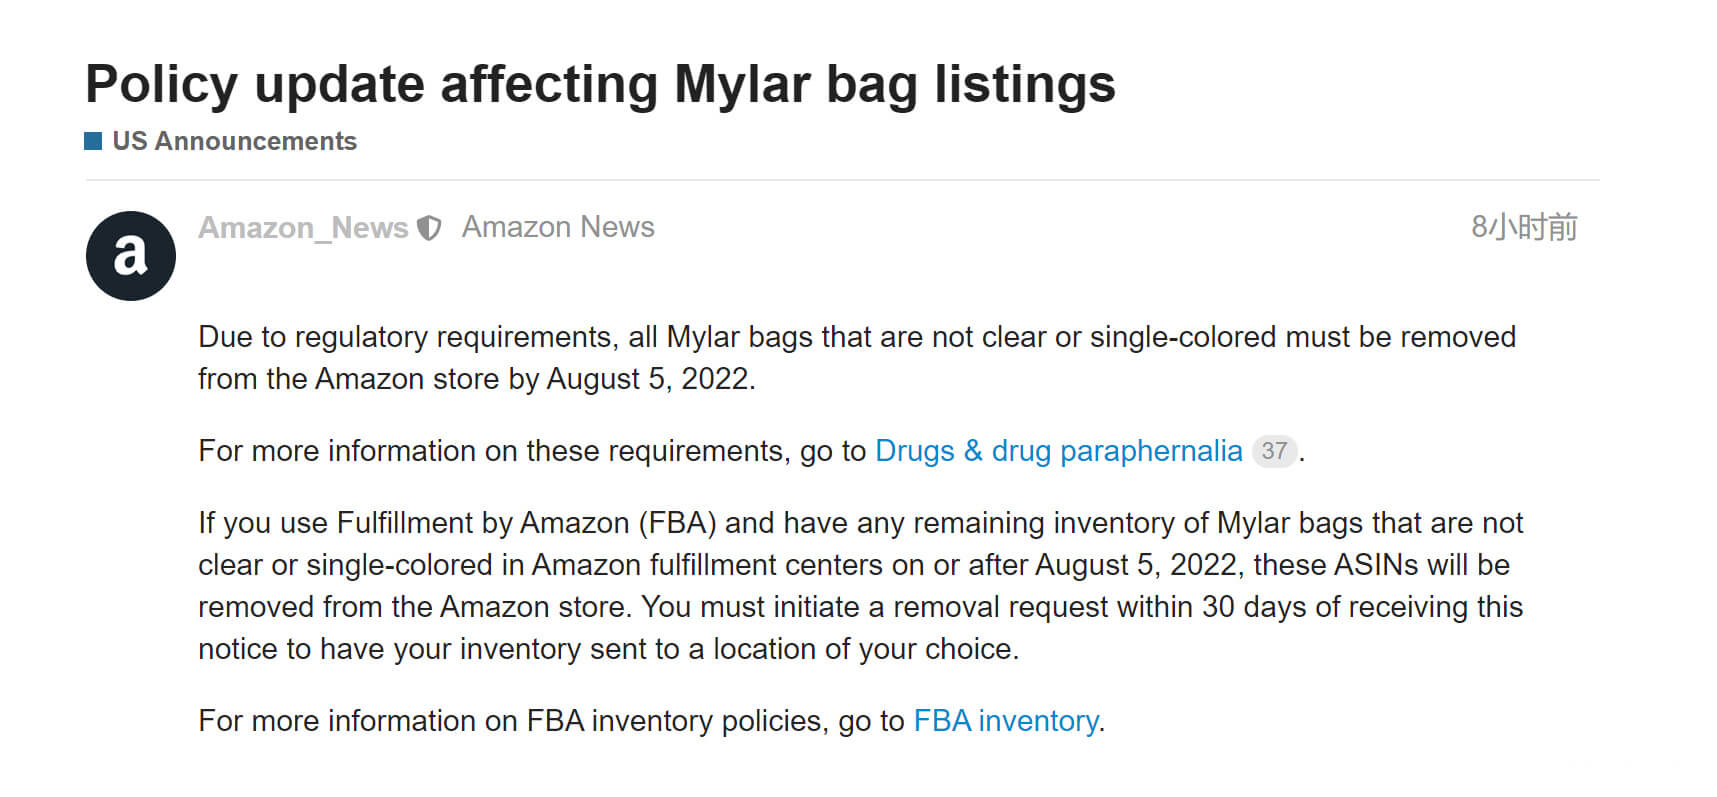Click the Policy update affecting Mylar bag listings title

click(x=600, y=84)
